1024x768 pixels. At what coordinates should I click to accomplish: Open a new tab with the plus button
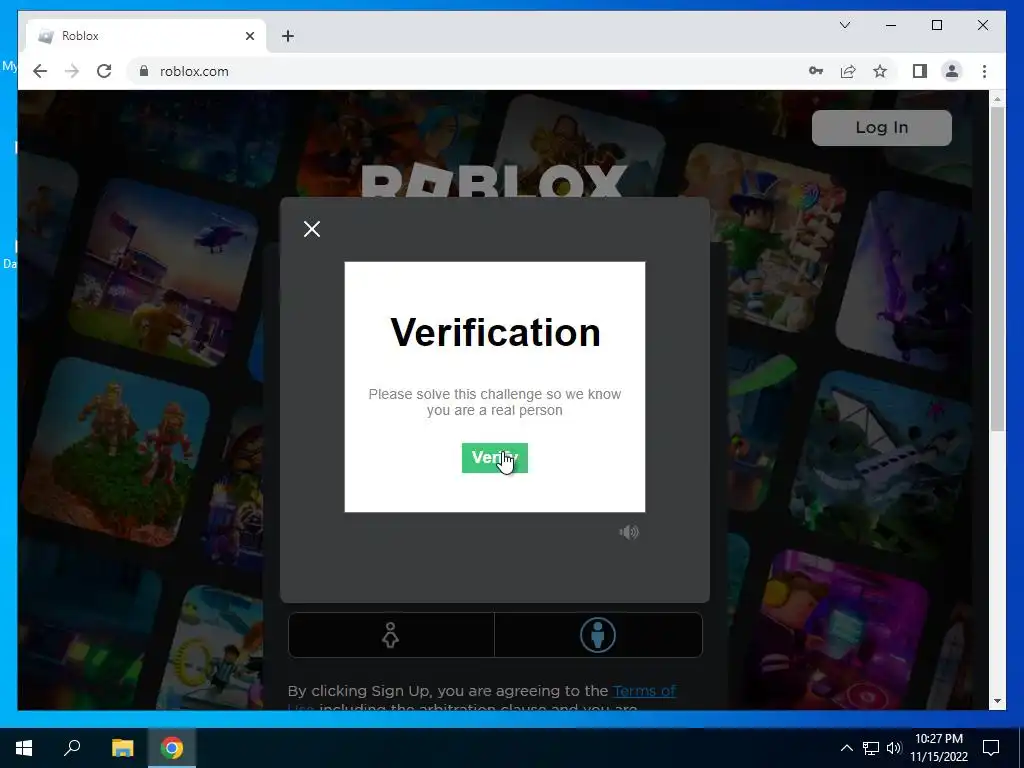pos(288,36)
